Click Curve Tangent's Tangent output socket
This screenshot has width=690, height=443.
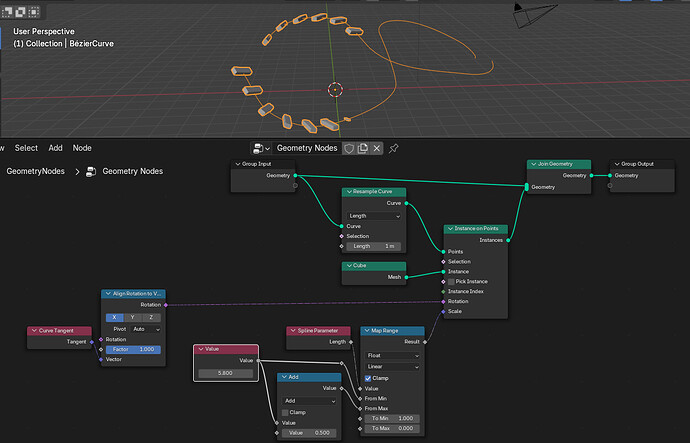(92, 342)
